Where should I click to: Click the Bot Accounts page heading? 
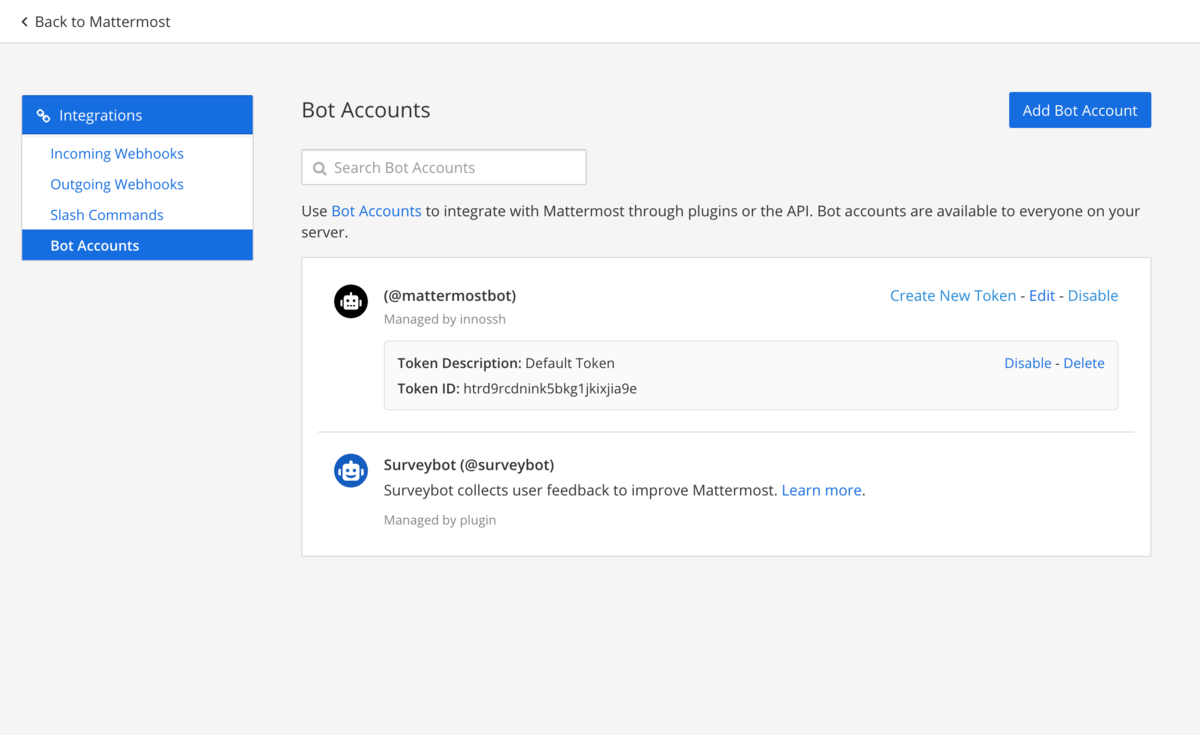click(366, 110)
